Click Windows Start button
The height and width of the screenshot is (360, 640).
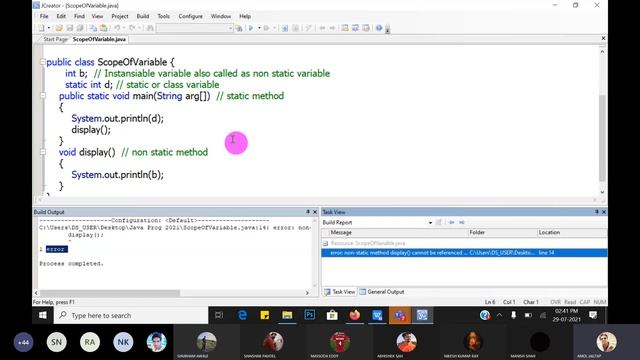tap(42, 315)
